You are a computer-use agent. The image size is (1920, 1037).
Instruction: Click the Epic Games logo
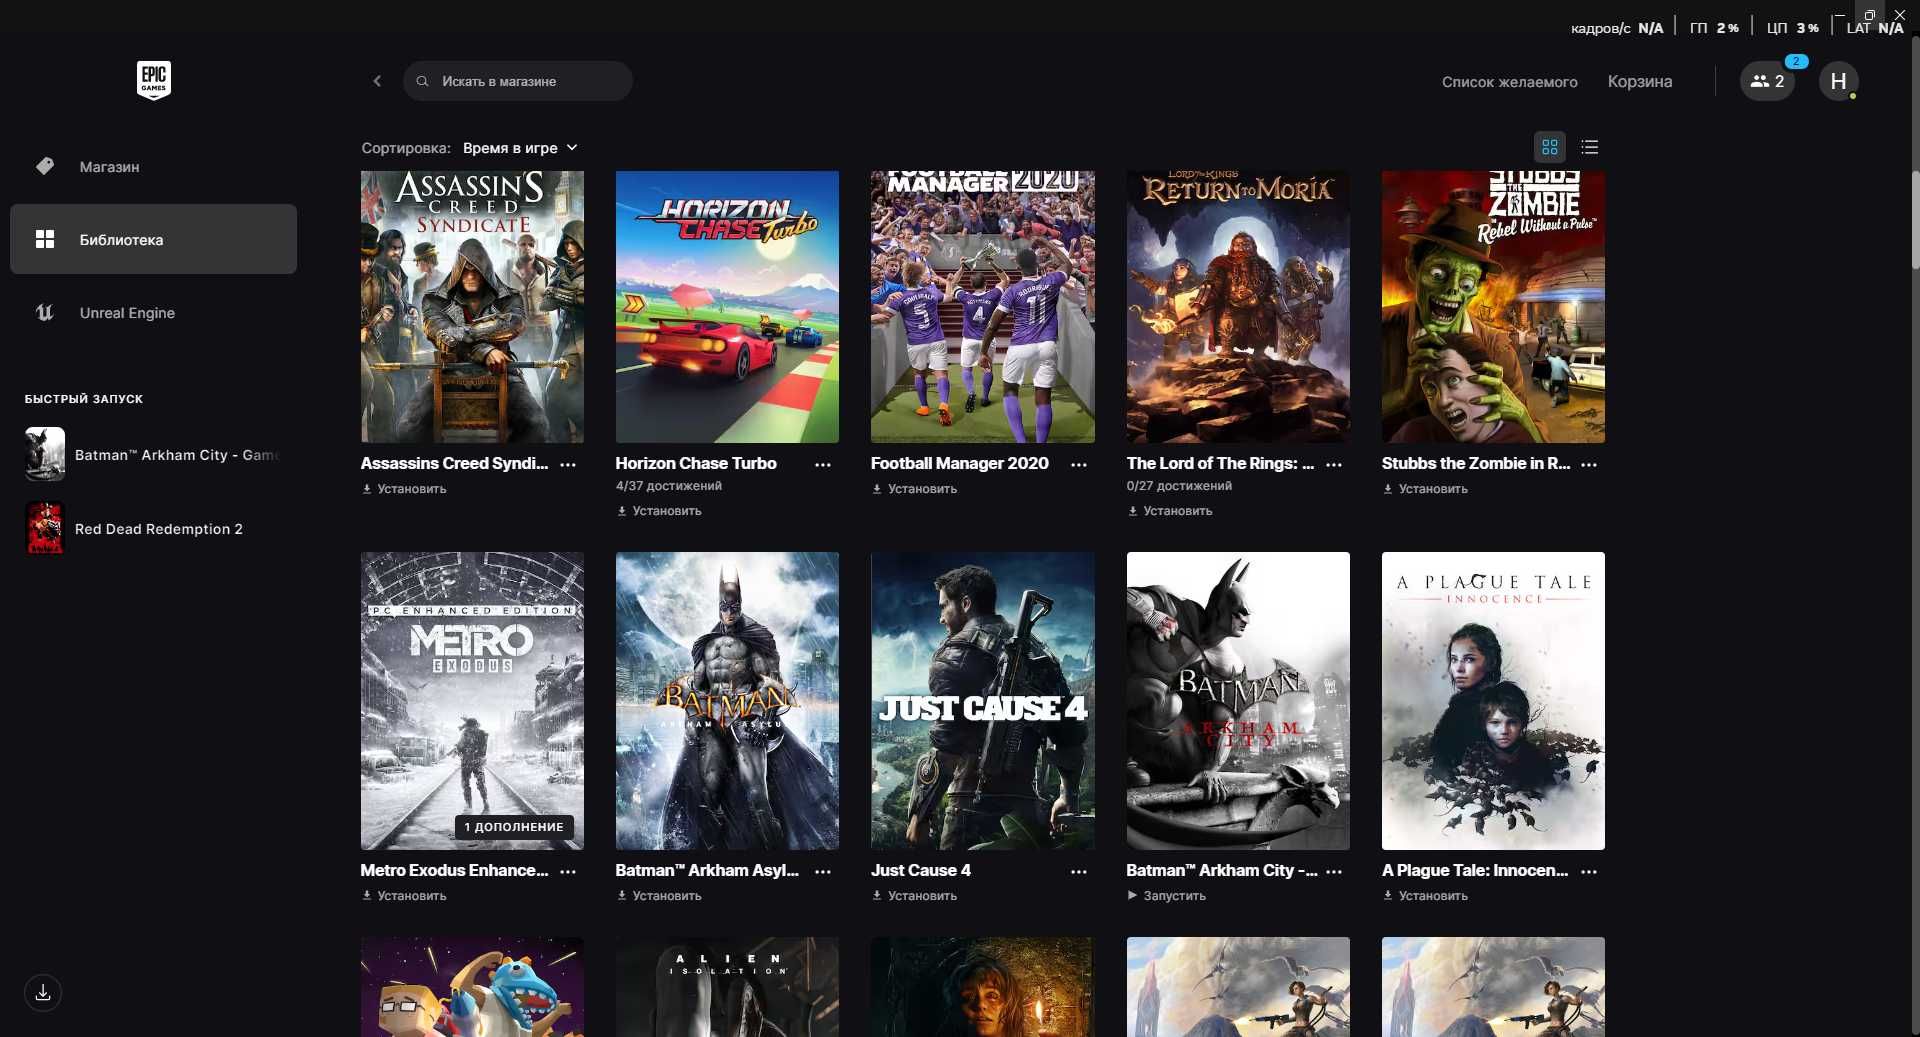[154, 80]
